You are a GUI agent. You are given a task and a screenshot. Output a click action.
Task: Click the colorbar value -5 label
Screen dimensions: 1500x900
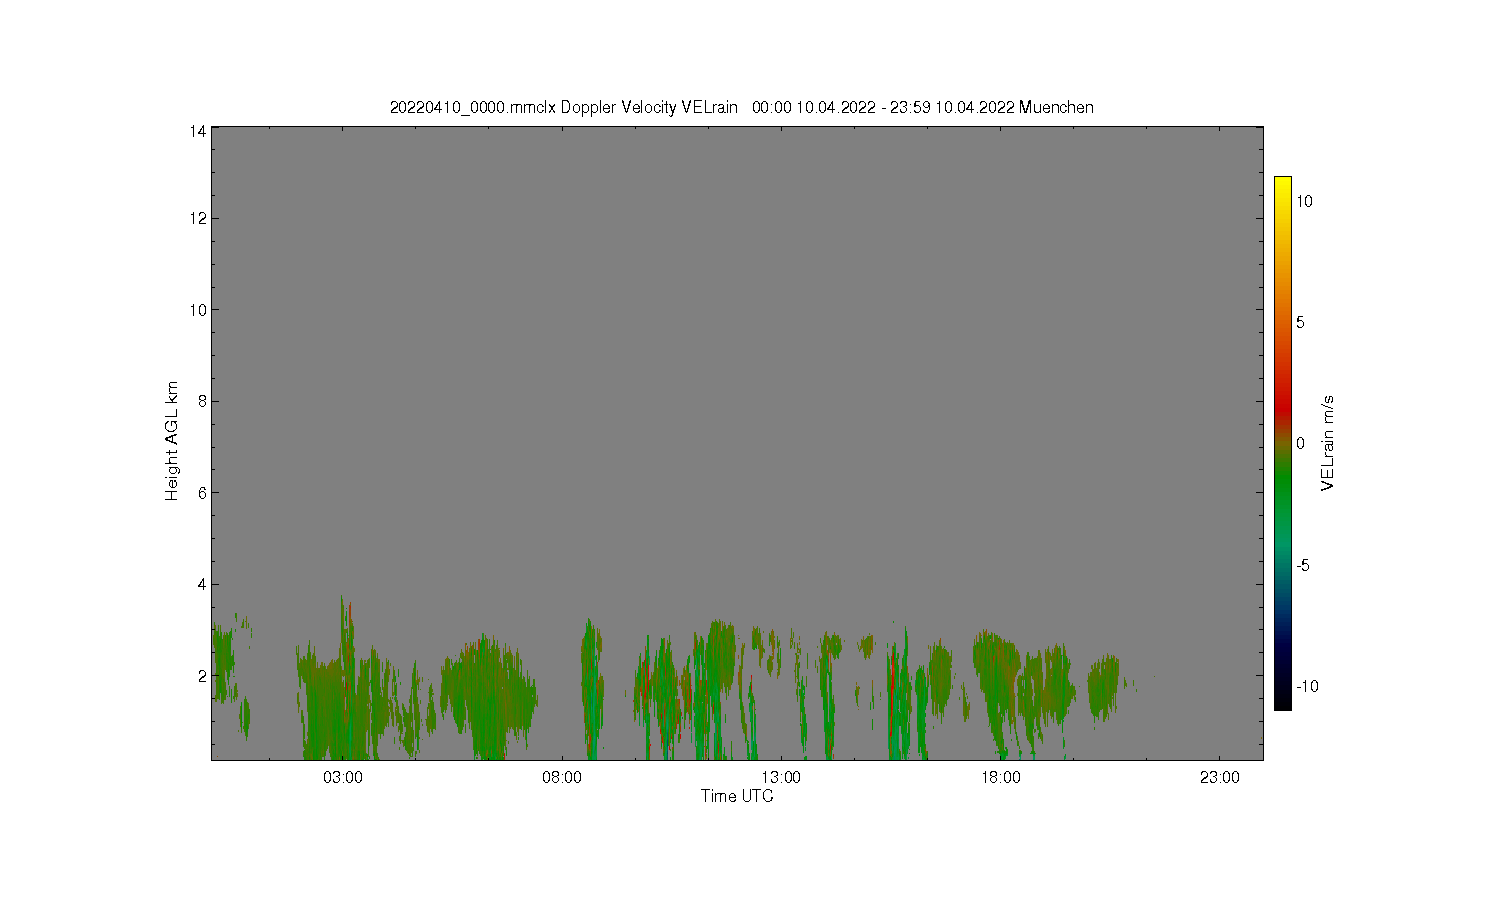[1302, 565]
